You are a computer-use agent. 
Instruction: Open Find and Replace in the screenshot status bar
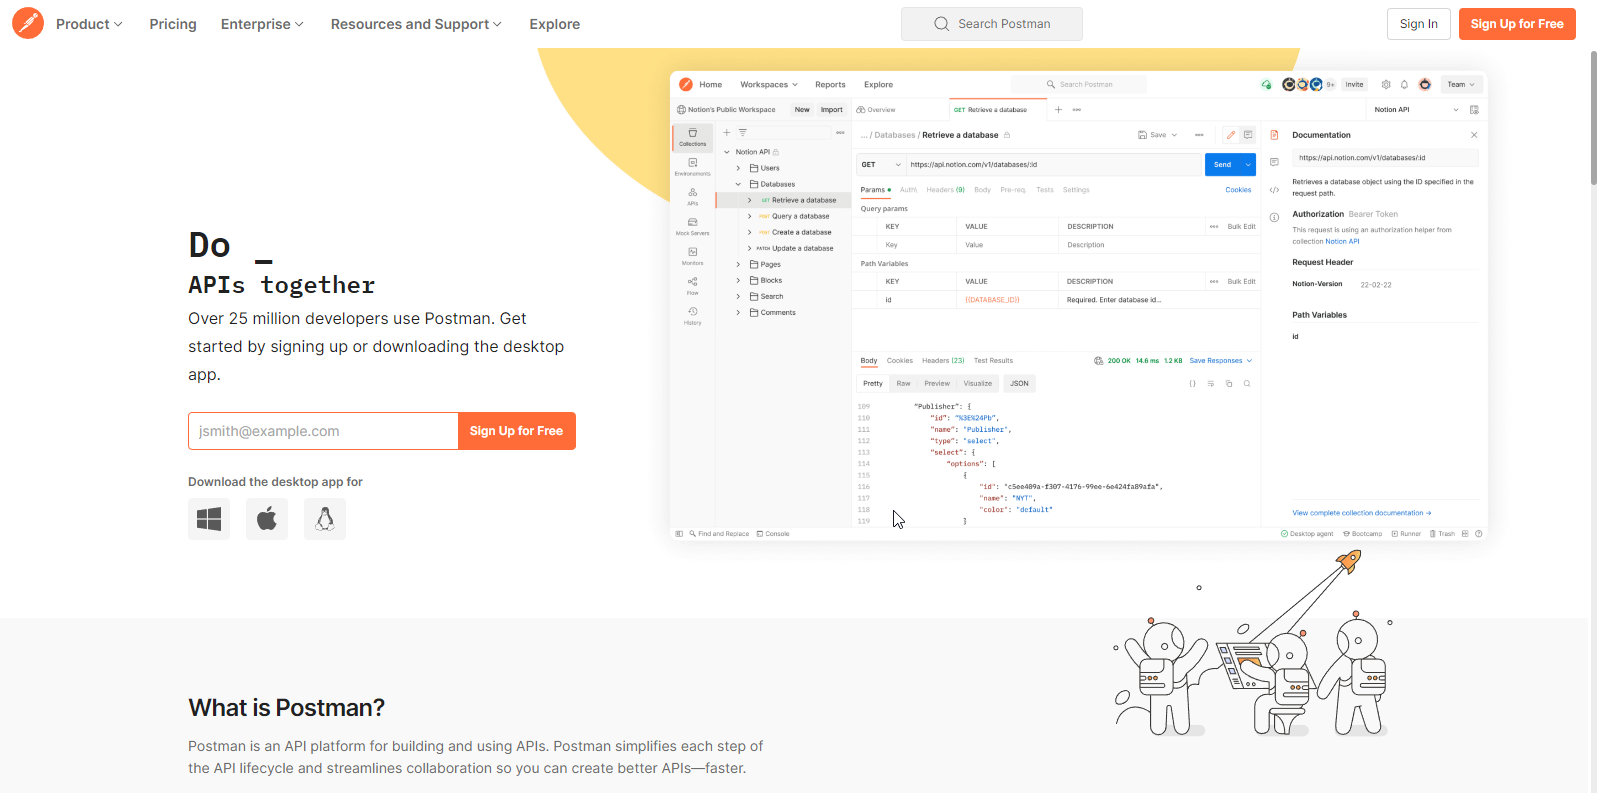[x=719, y=534]
